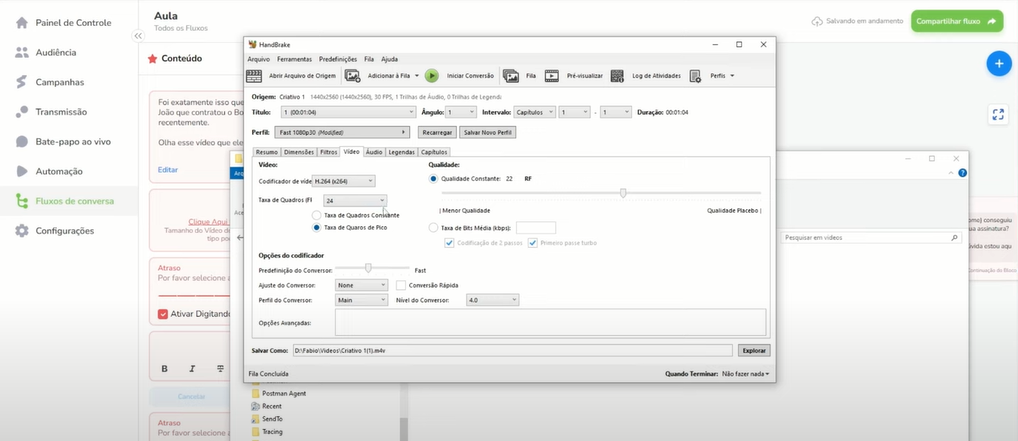Click the bold formatting icon
This screenshot has height=441, width=1018.
pyautogui.click(x=164, y=369)
